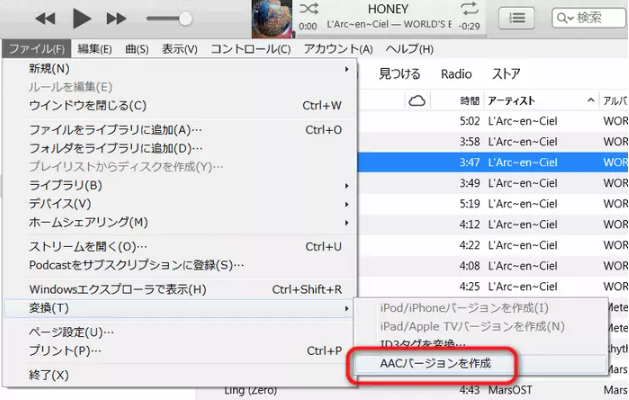Click the 検索 search field

tap(590, 18)
